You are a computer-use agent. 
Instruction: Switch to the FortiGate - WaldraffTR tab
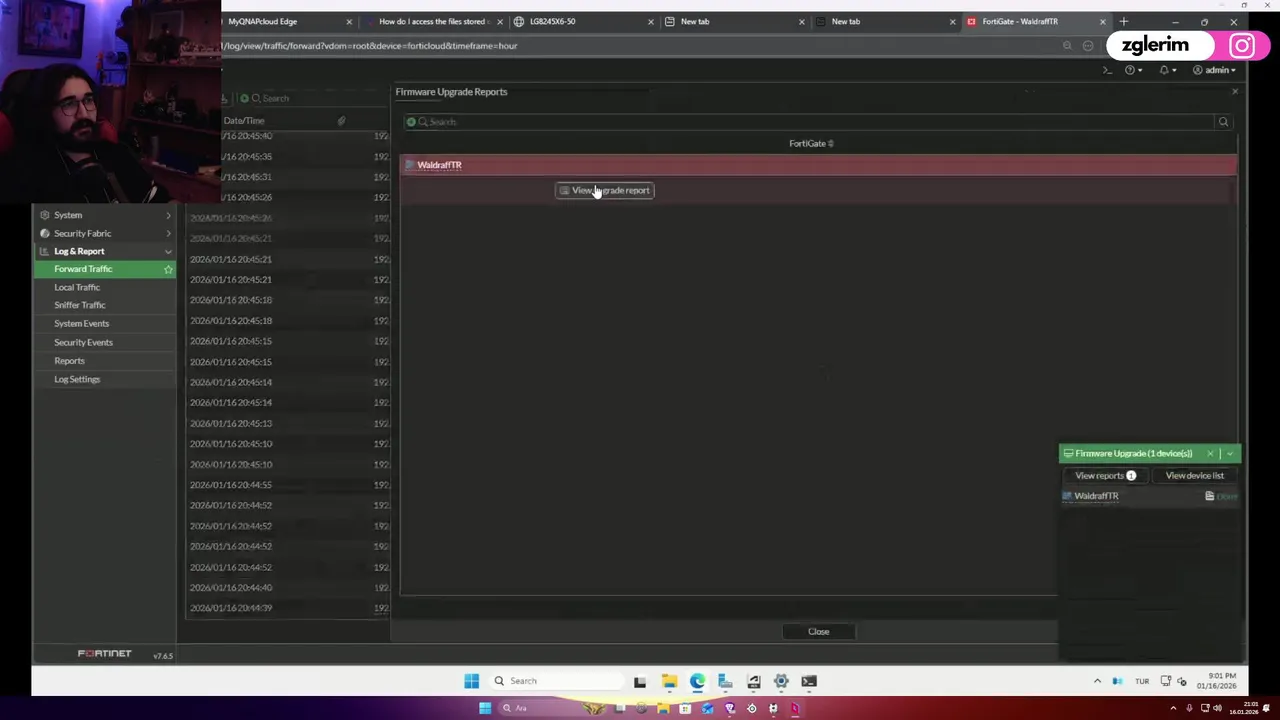(1035, 21)
